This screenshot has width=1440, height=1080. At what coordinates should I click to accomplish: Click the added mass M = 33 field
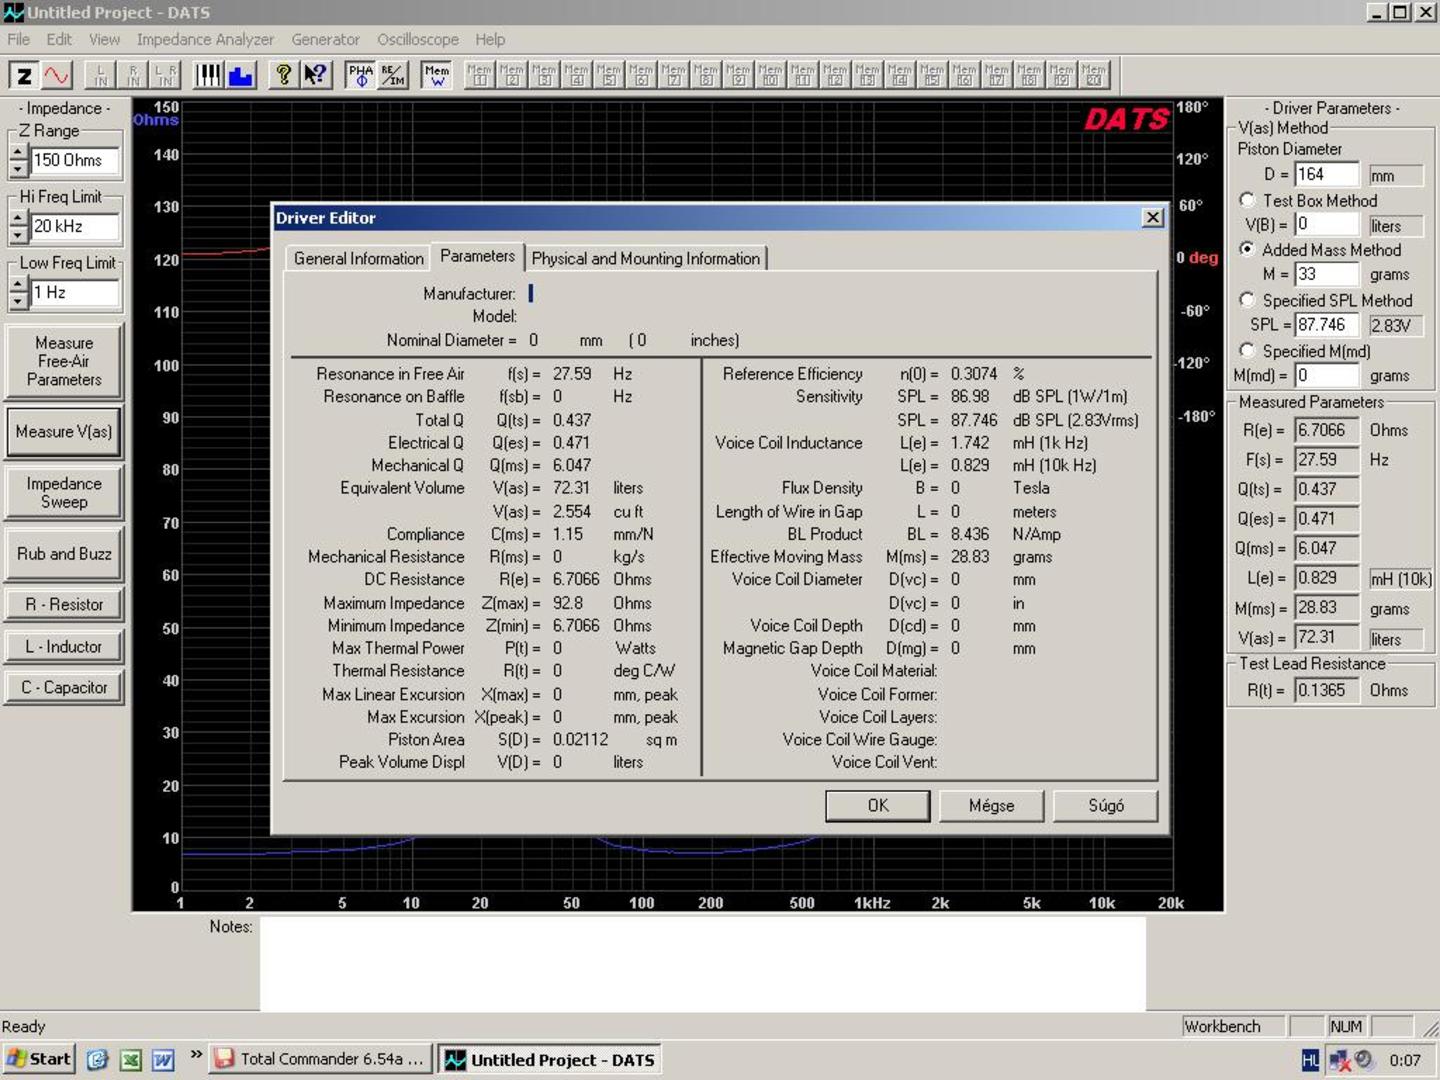coord(1327,274)
